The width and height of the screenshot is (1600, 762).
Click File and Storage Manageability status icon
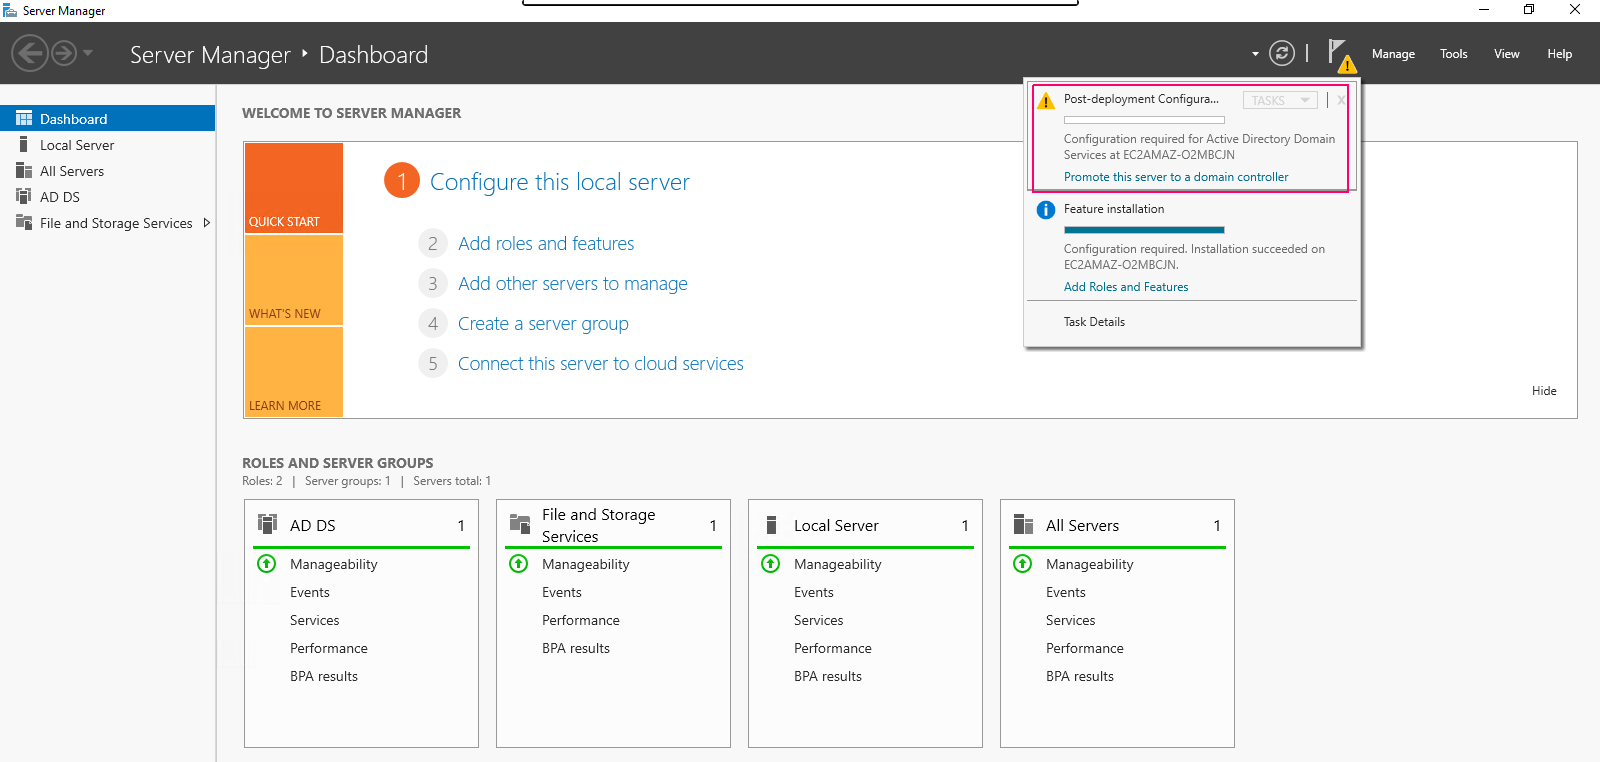click(x=519, y=564)
